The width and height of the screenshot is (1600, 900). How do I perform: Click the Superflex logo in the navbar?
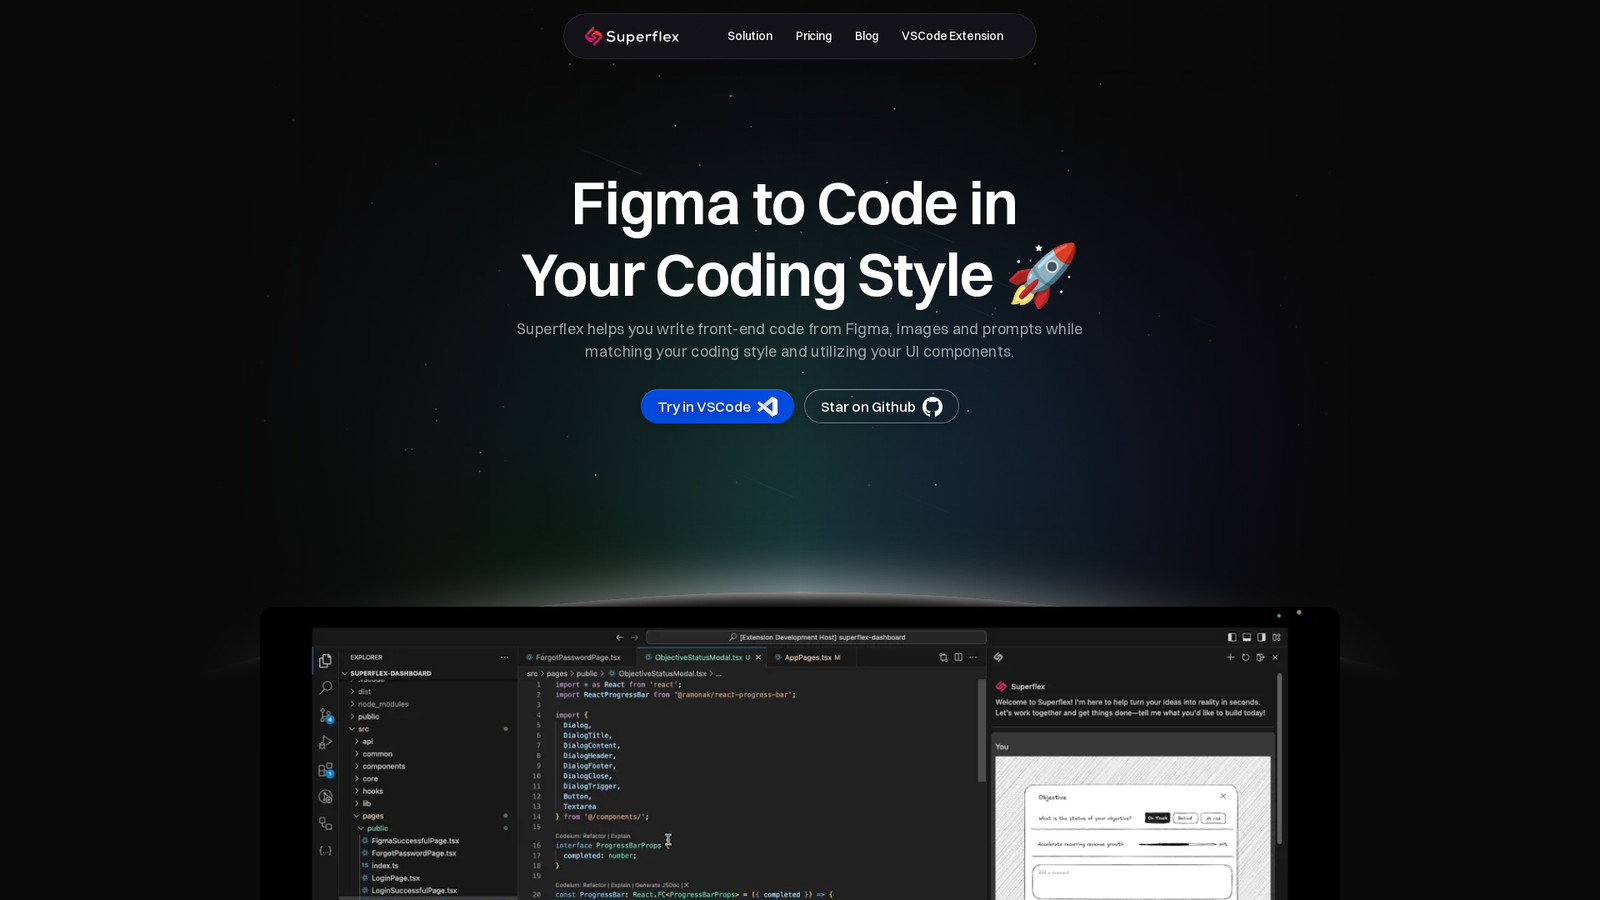(631, 36)
